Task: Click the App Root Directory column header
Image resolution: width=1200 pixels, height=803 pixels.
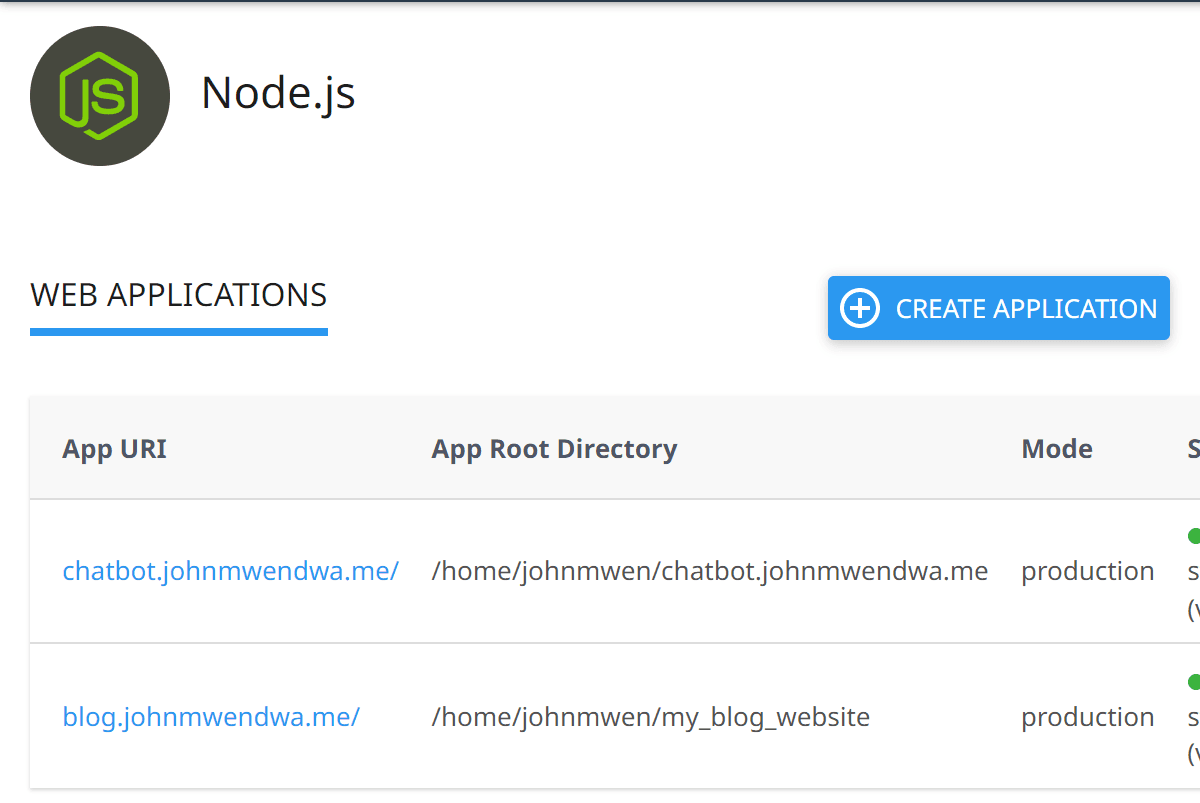Action: (554, 448)
